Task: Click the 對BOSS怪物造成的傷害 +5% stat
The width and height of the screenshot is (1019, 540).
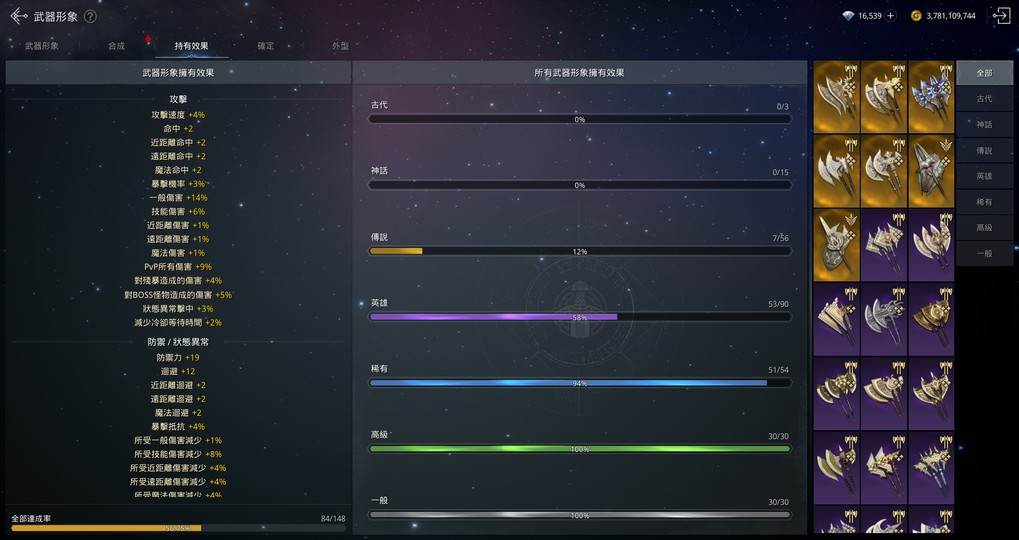Action: [178, 295]
